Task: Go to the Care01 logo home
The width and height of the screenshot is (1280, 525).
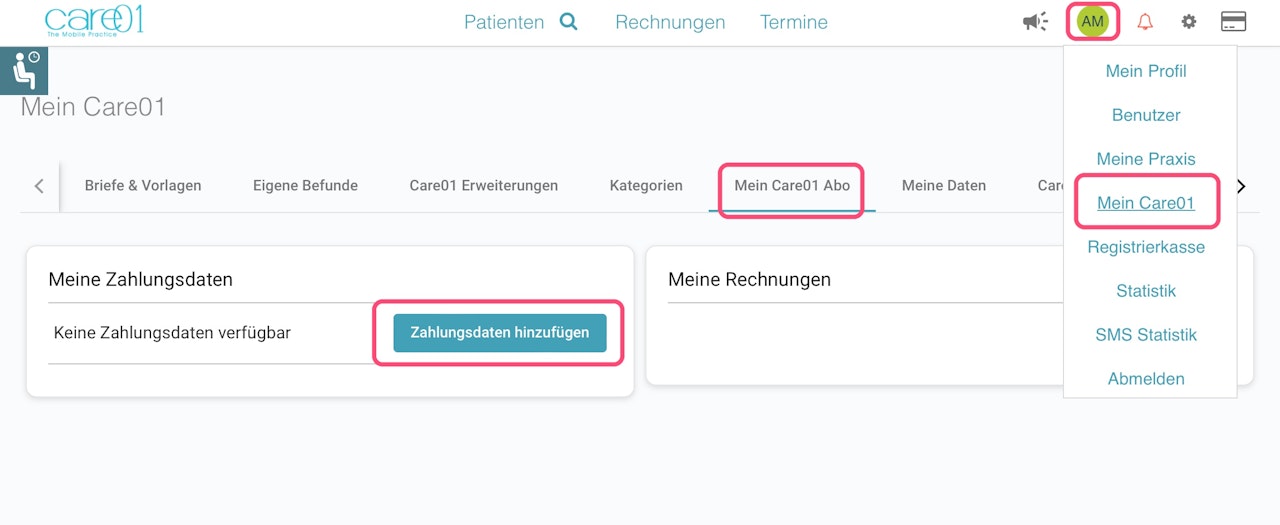Action: [x=94, y=20]
